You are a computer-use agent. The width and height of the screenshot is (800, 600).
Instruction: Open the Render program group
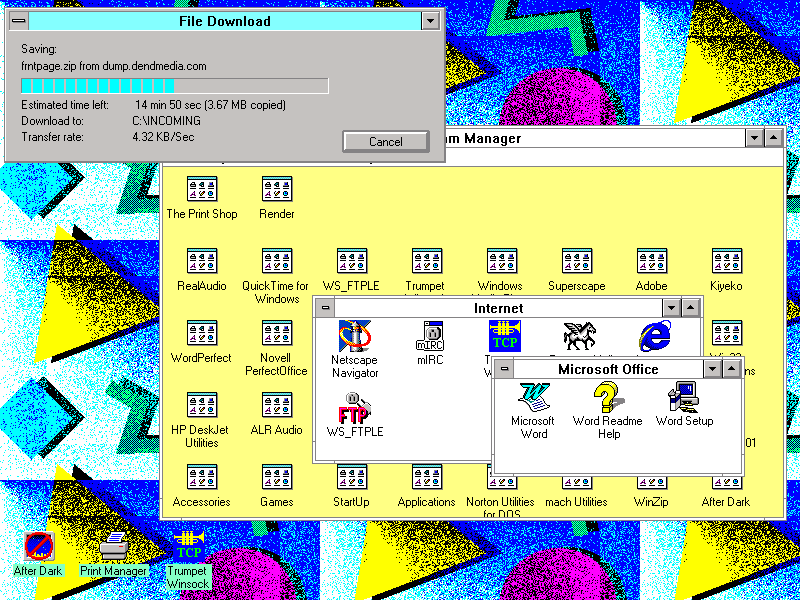pyautogui.click(x=277, y=189)
